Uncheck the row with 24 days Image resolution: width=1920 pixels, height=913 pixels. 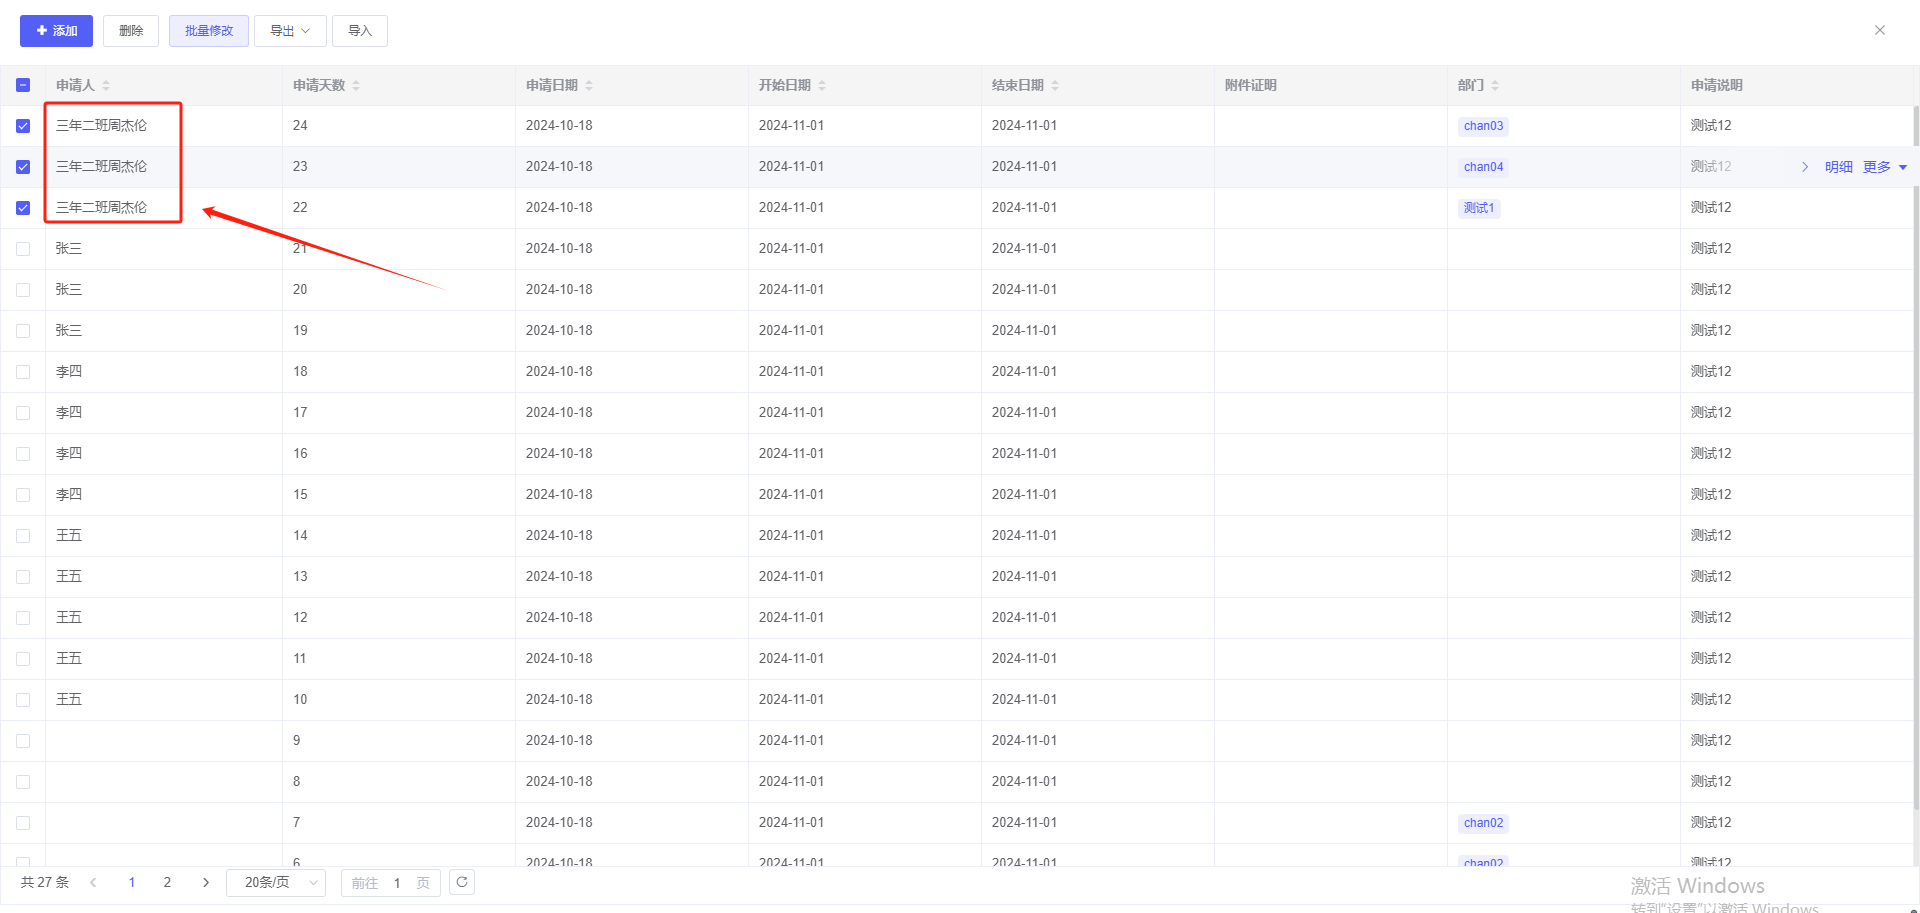click(23, 126)
